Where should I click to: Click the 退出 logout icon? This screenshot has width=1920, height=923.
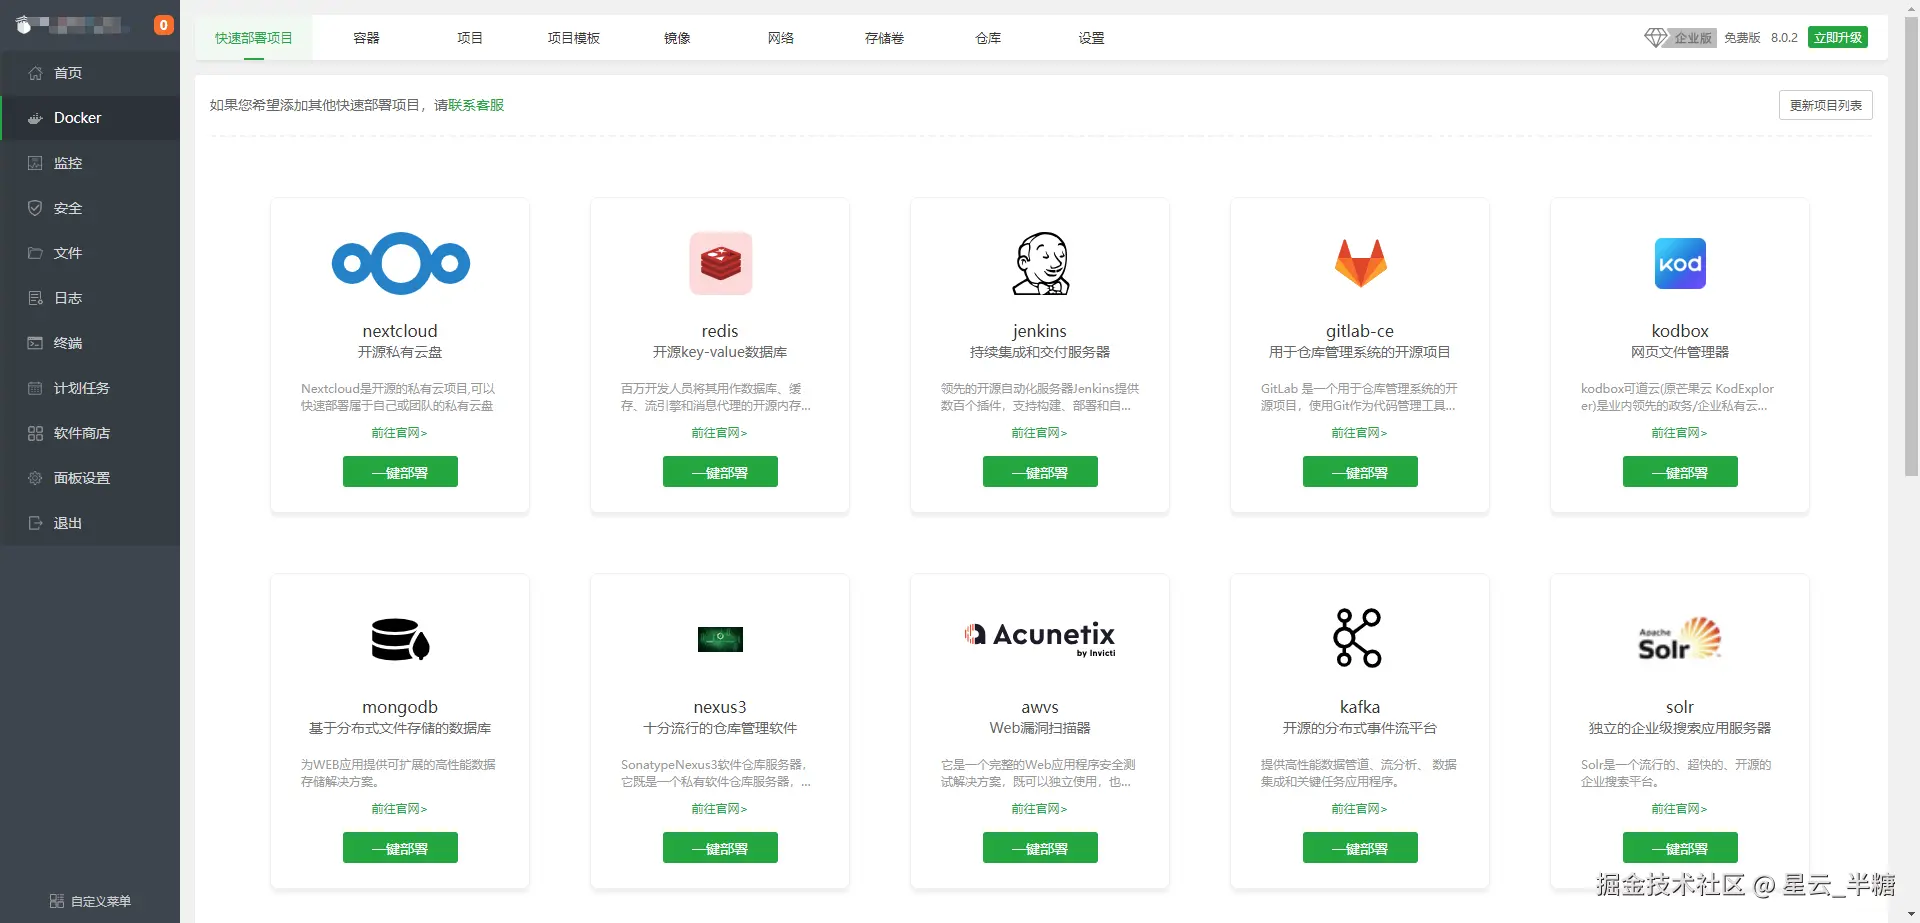pyautogui.click(x=35, y=523)
